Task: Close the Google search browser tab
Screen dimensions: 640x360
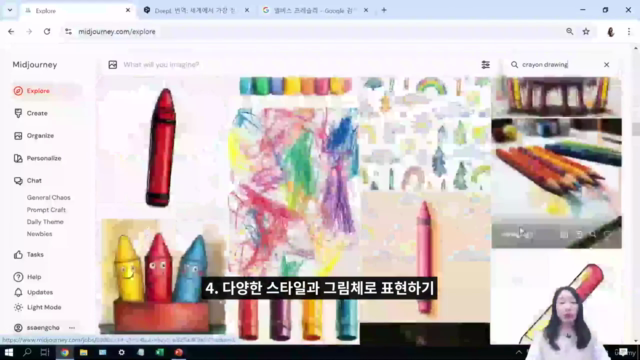Action: coord(366,11)
